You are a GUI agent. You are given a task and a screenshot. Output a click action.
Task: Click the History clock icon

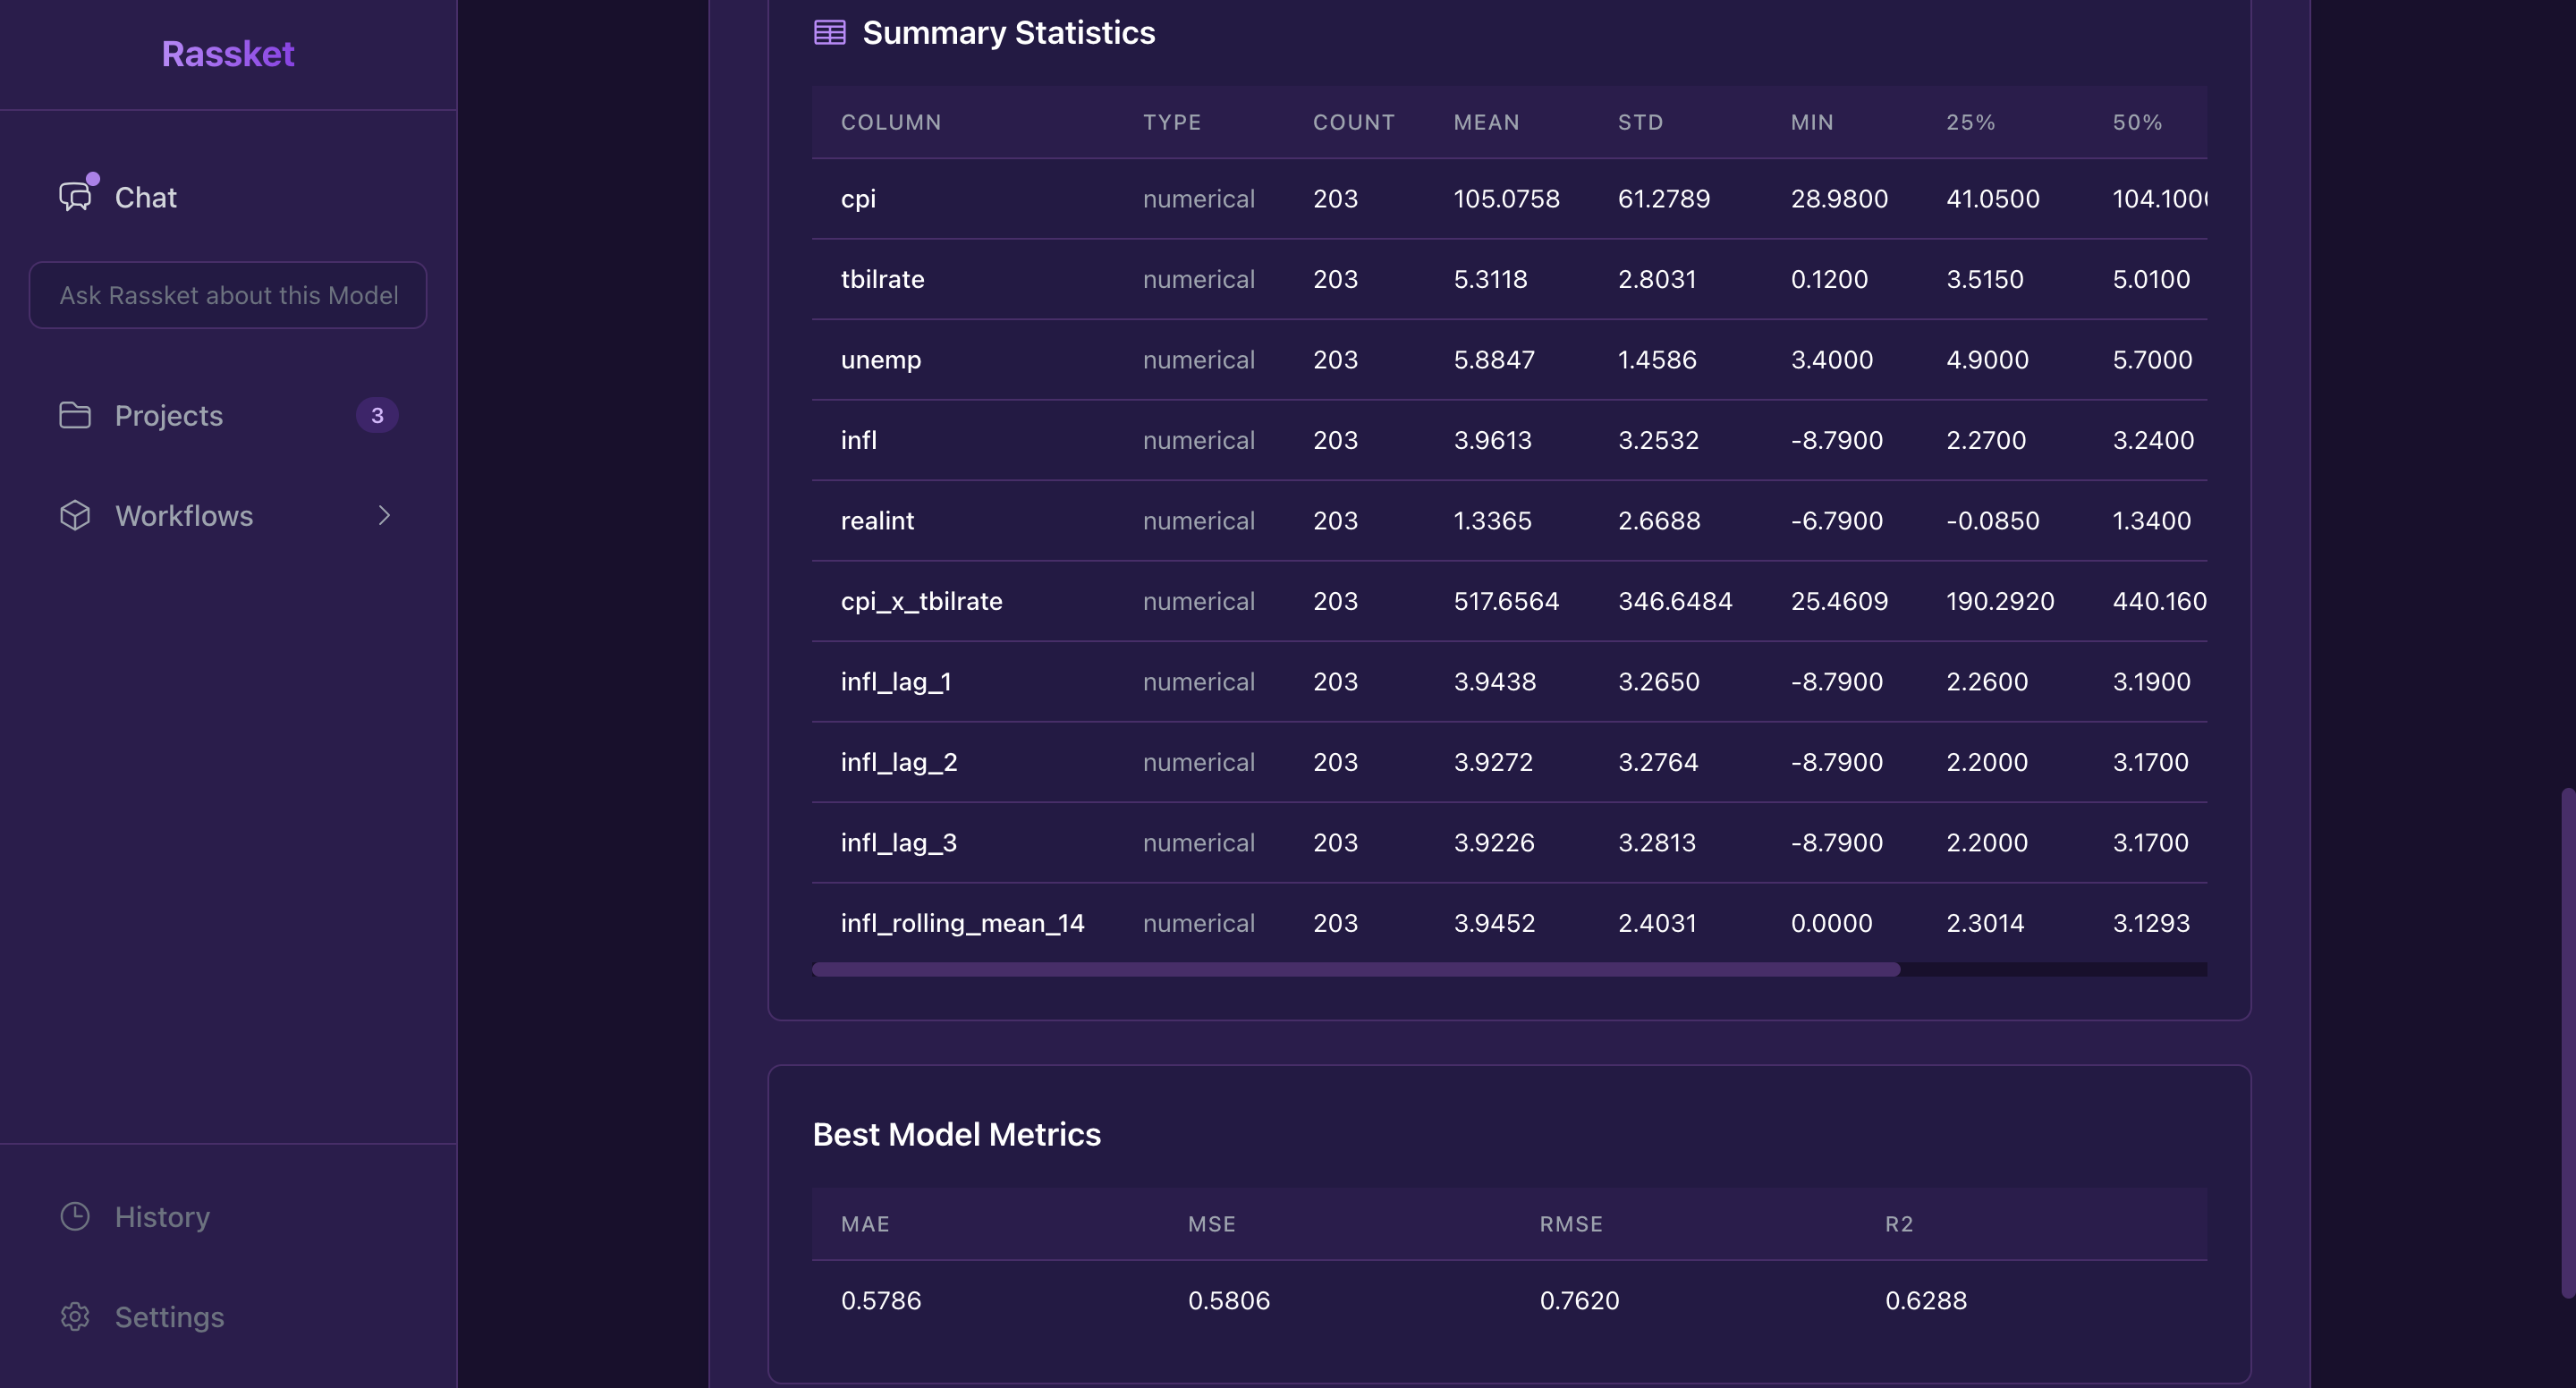75,1216
